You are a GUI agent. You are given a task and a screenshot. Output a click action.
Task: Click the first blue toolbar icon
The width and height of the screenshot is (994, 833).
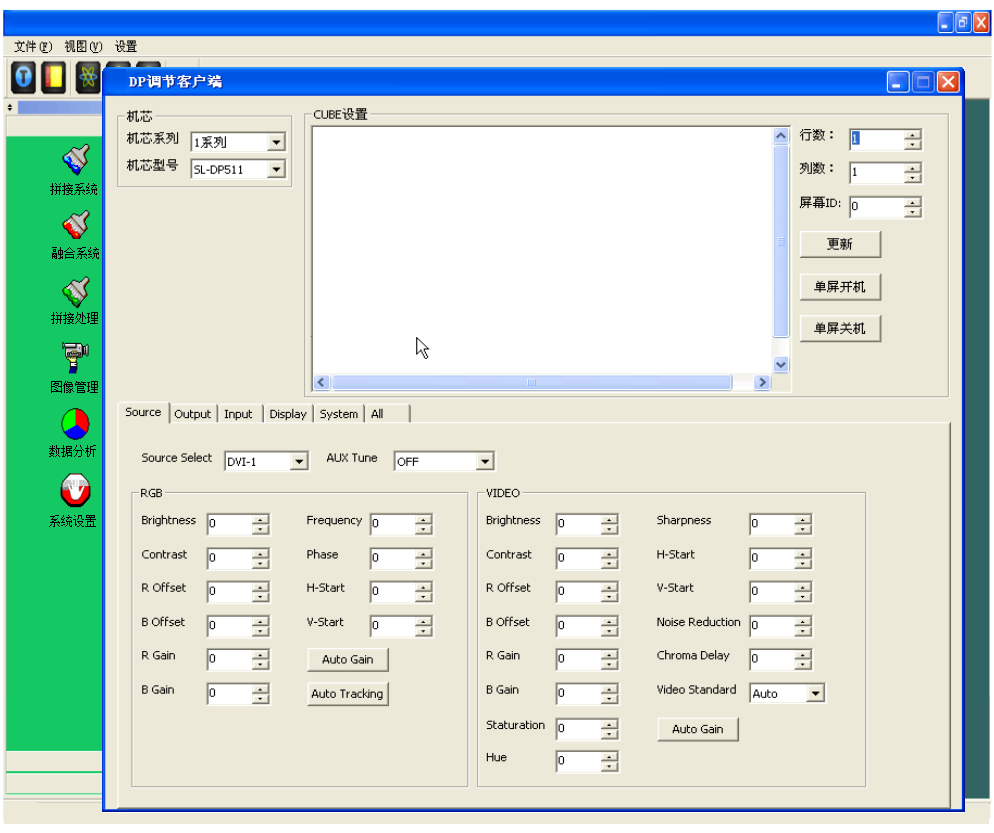click(x=24, y=76)
